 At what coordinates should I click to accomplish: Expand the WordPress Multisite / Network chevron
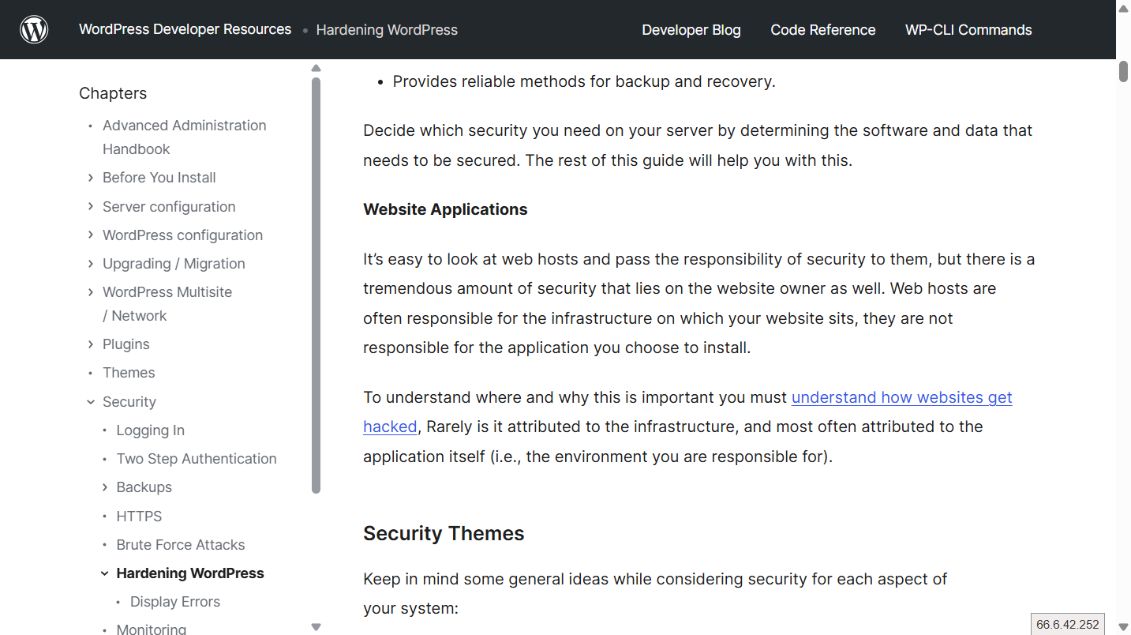[x=90, y=292]
